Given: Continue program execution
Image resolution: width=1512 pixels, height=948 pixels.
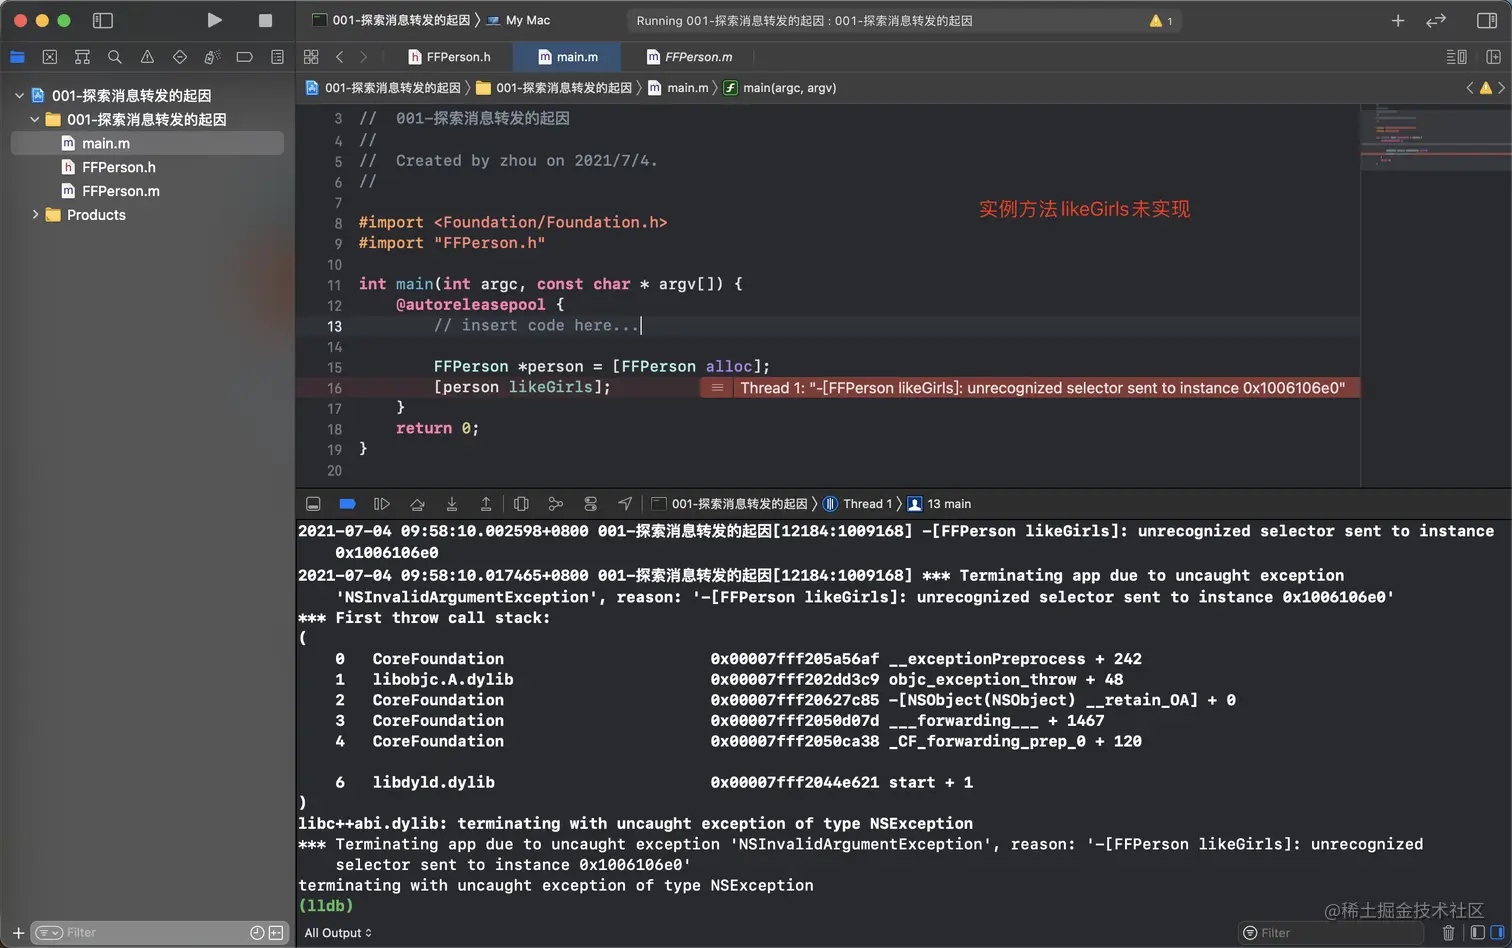Looking at the screenshot, I should pos(381,504).
